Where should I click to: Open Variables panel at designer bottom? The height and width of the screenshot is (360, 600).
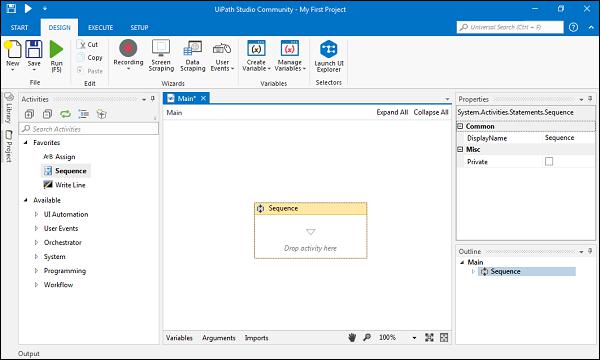179,338
